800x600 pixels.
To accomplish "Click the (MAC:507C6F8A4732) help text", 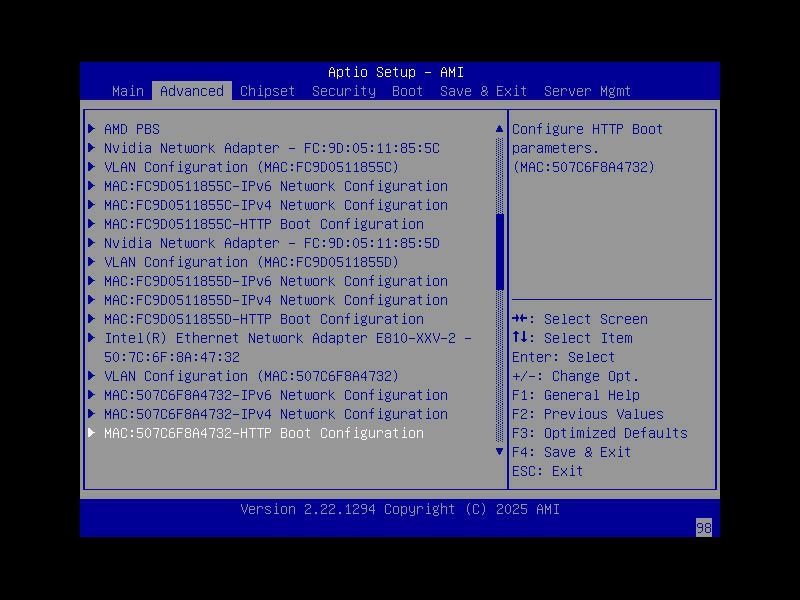I will [583, 167].
